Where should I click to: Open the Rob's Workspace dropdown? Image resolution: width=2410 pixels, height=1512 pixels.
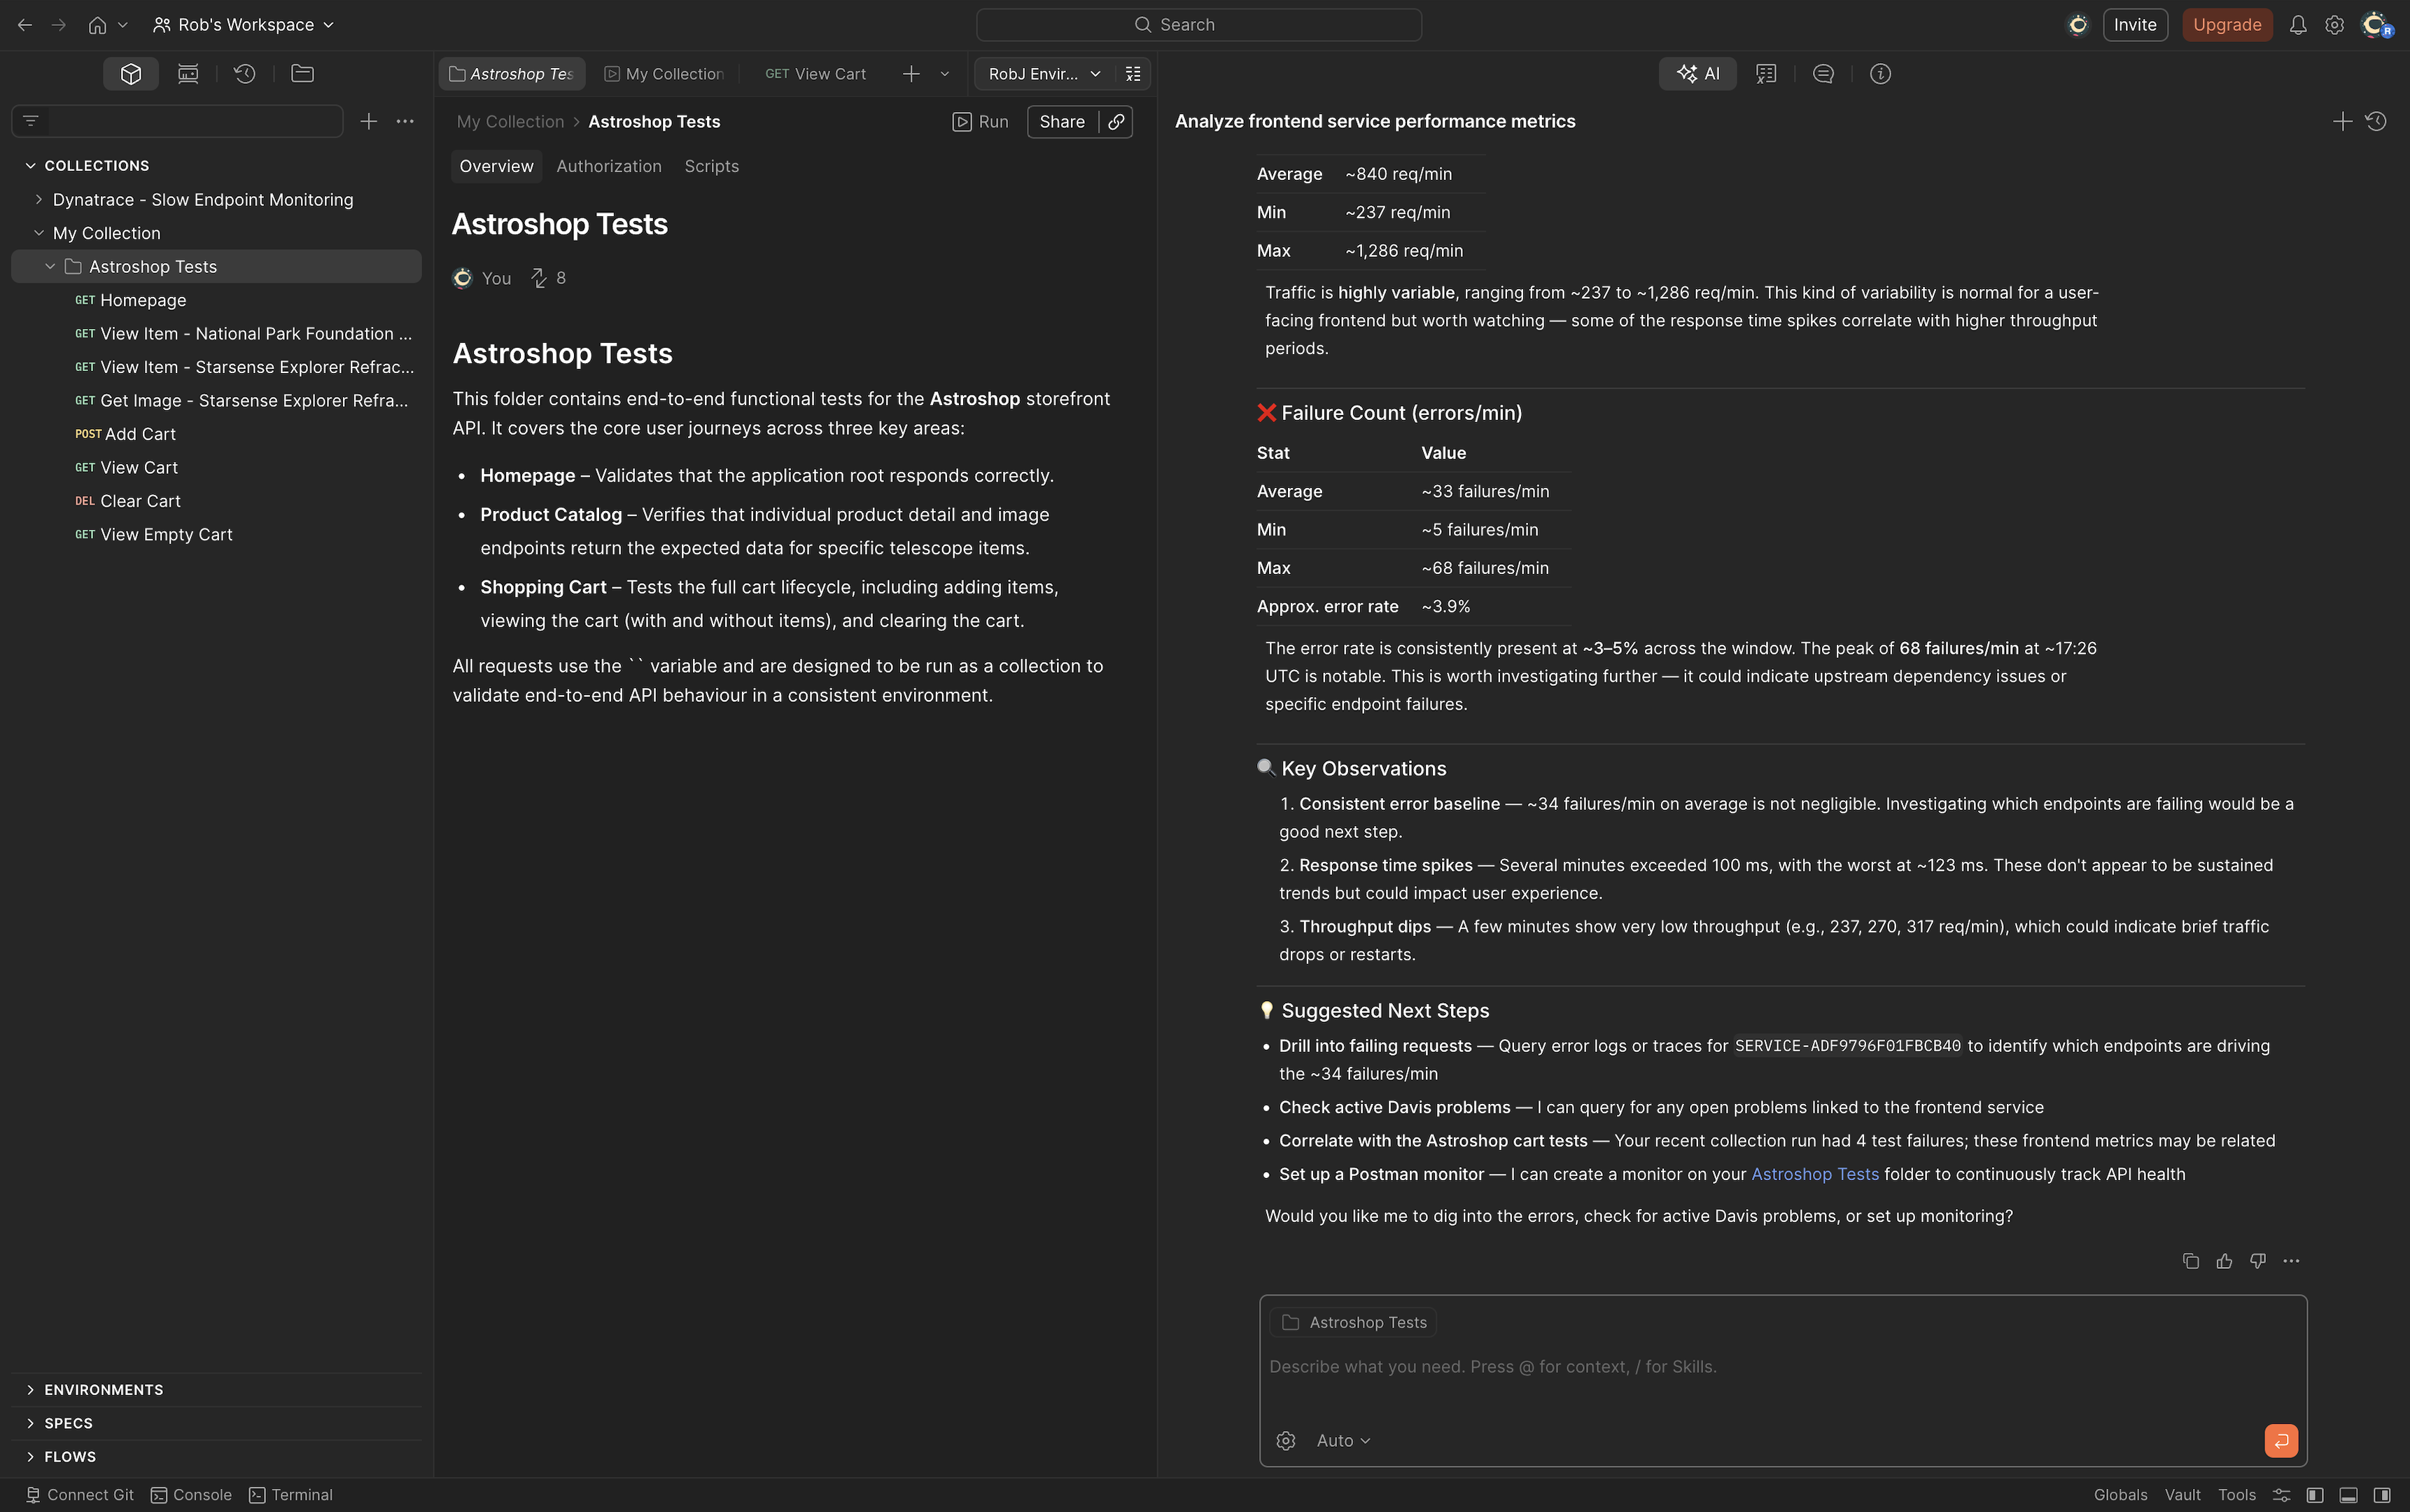click(x=243, y=24)
